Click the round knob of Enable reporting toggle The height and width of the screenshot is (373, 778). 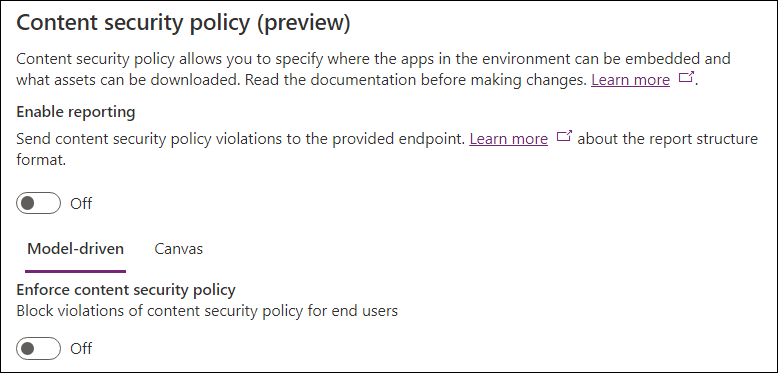point(28,203)
